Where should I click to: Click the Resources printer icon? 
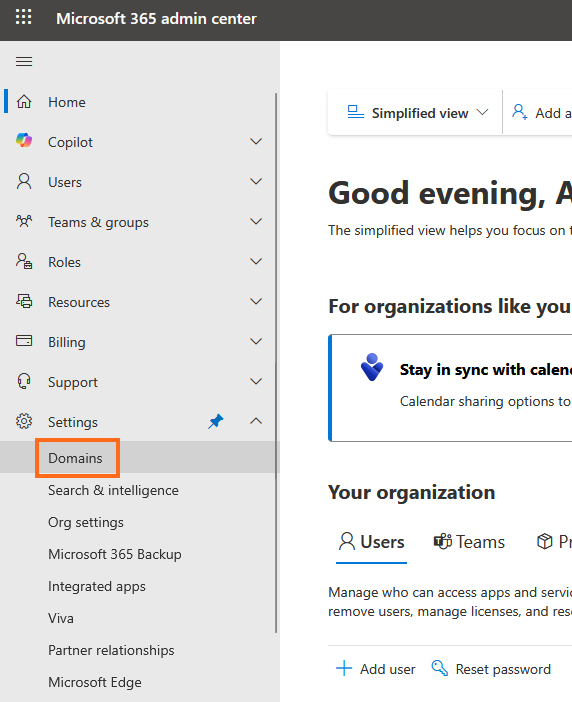click(24, 301)
